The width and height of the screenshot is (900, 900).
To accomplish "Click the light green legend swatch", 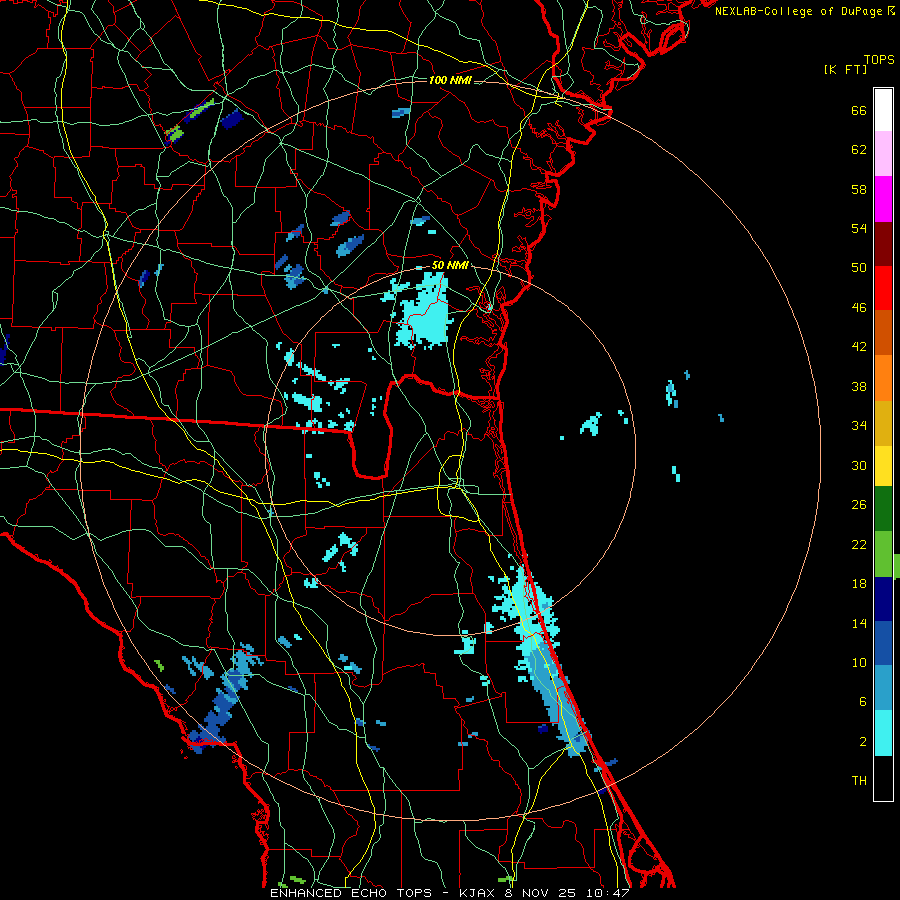I will tap(883, 554).
